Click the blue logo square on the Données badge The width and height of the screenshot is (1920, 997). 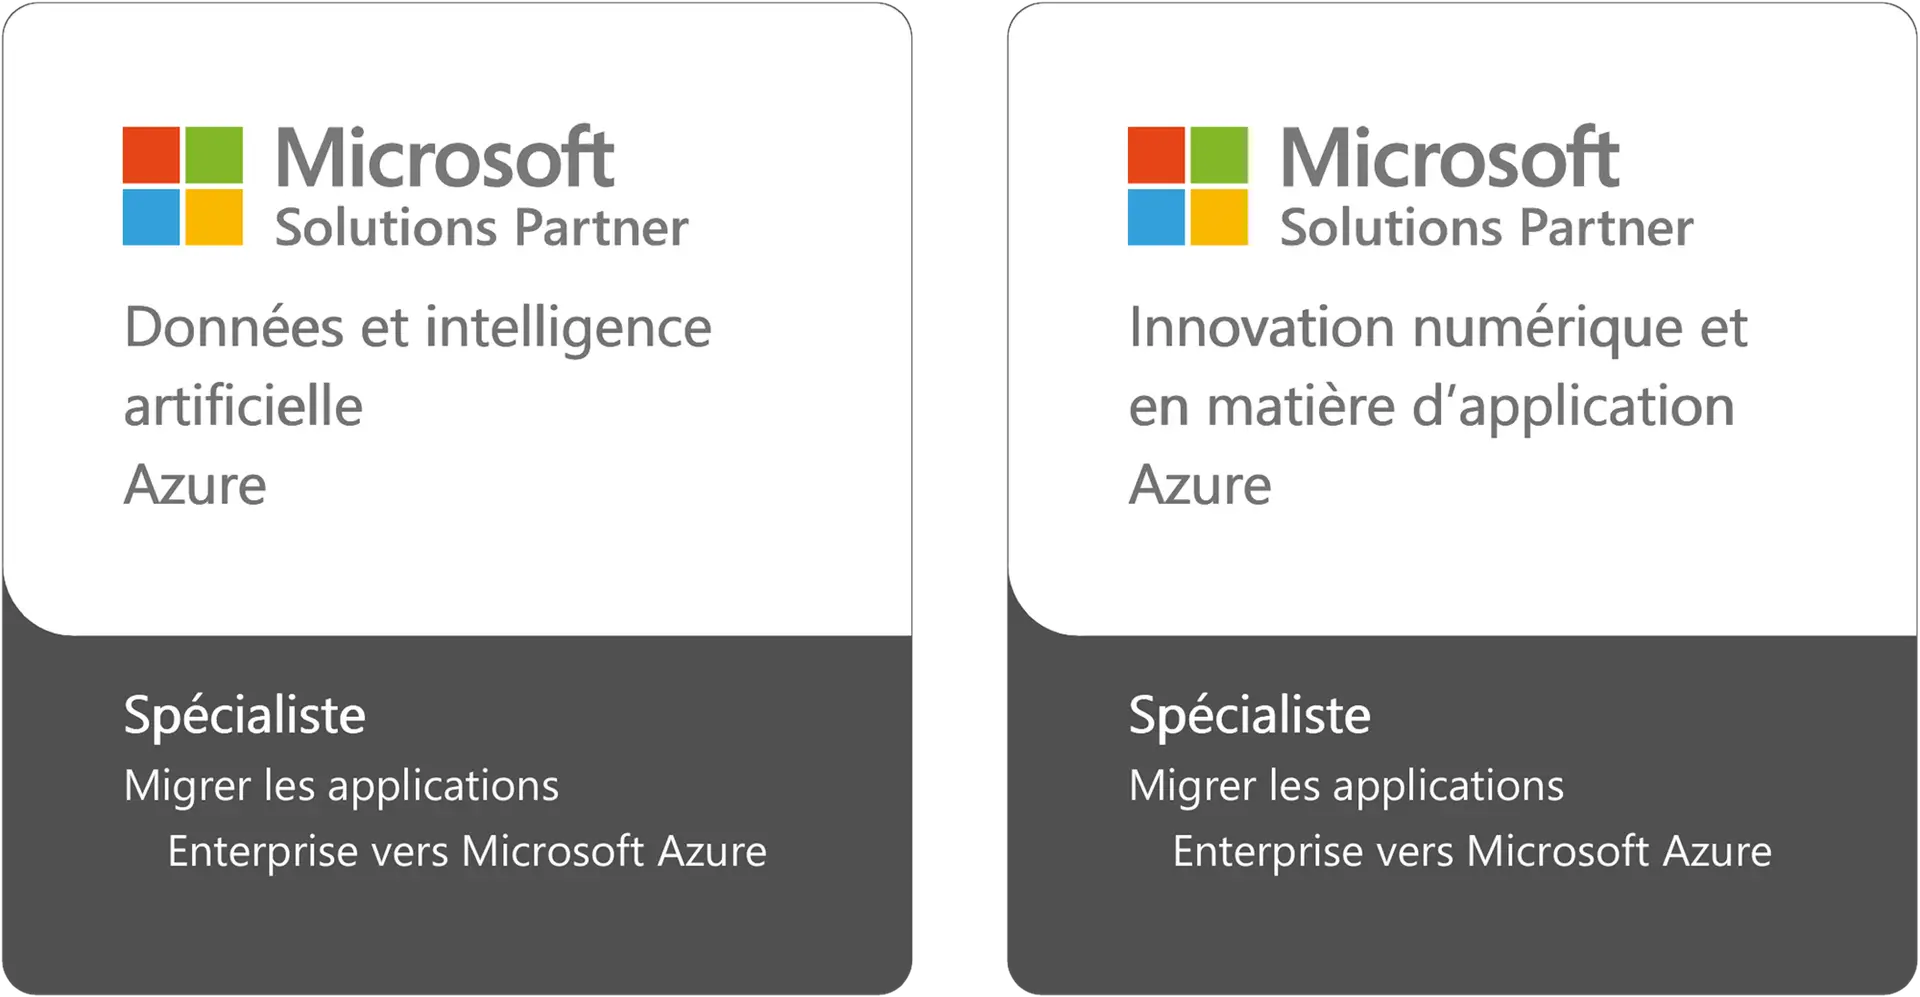[151, 217]
